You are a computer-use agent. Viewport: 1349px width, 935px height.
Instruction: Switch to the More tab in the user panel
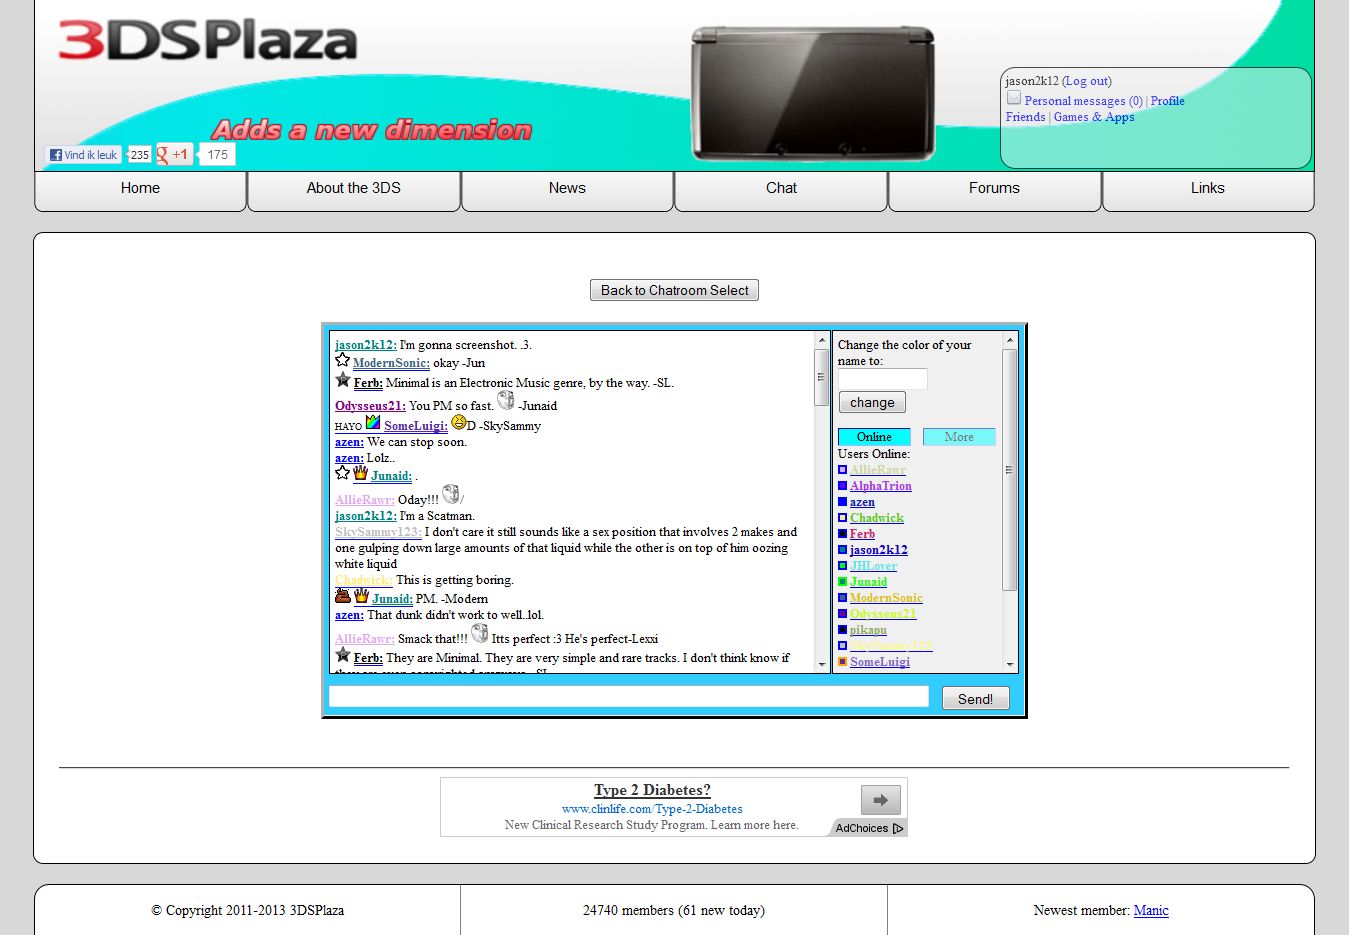[x=959, y=437]
